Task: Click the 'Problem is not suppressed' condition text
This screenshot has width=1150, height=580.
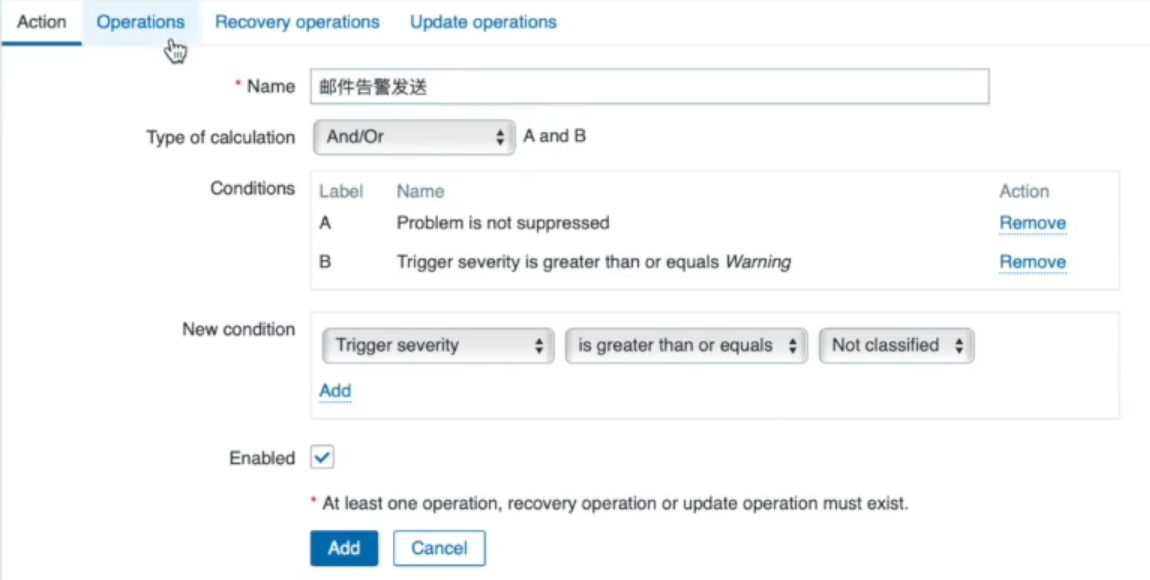Action: click(x=503, y=222)
